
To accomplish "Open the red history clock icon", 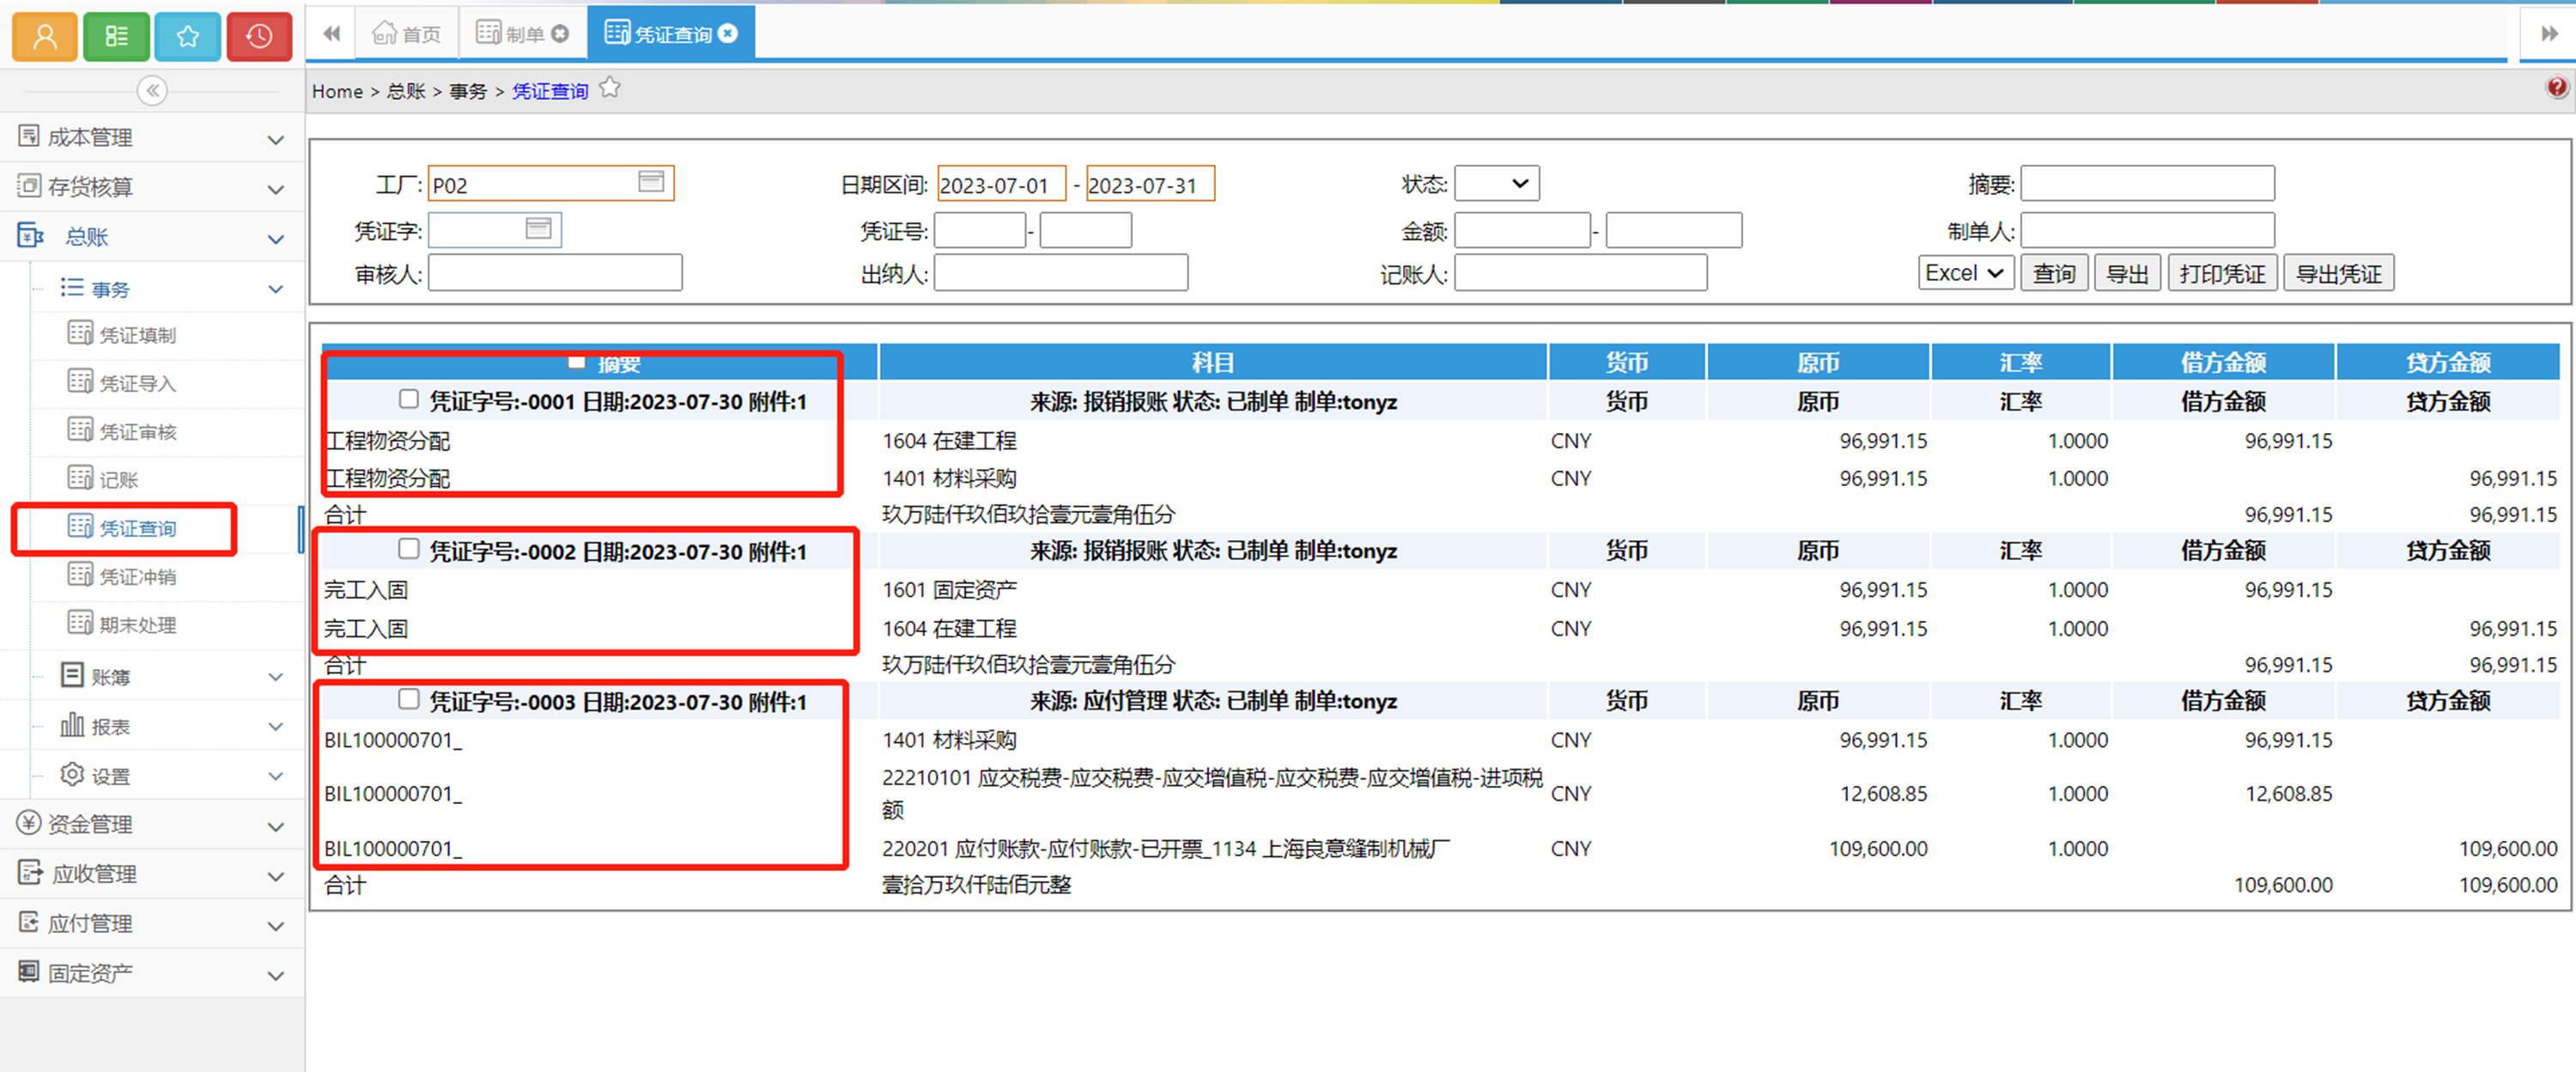I will point(259,37).
